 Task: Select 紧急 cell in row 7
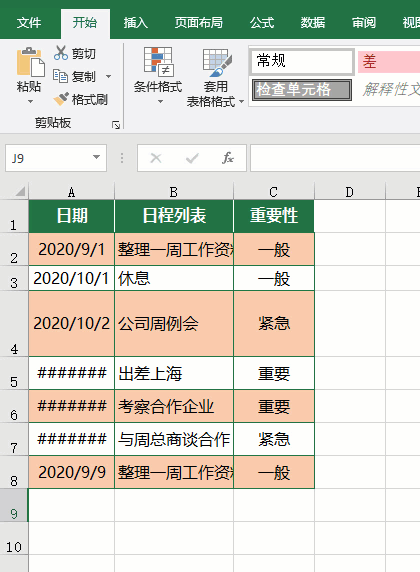274,439
